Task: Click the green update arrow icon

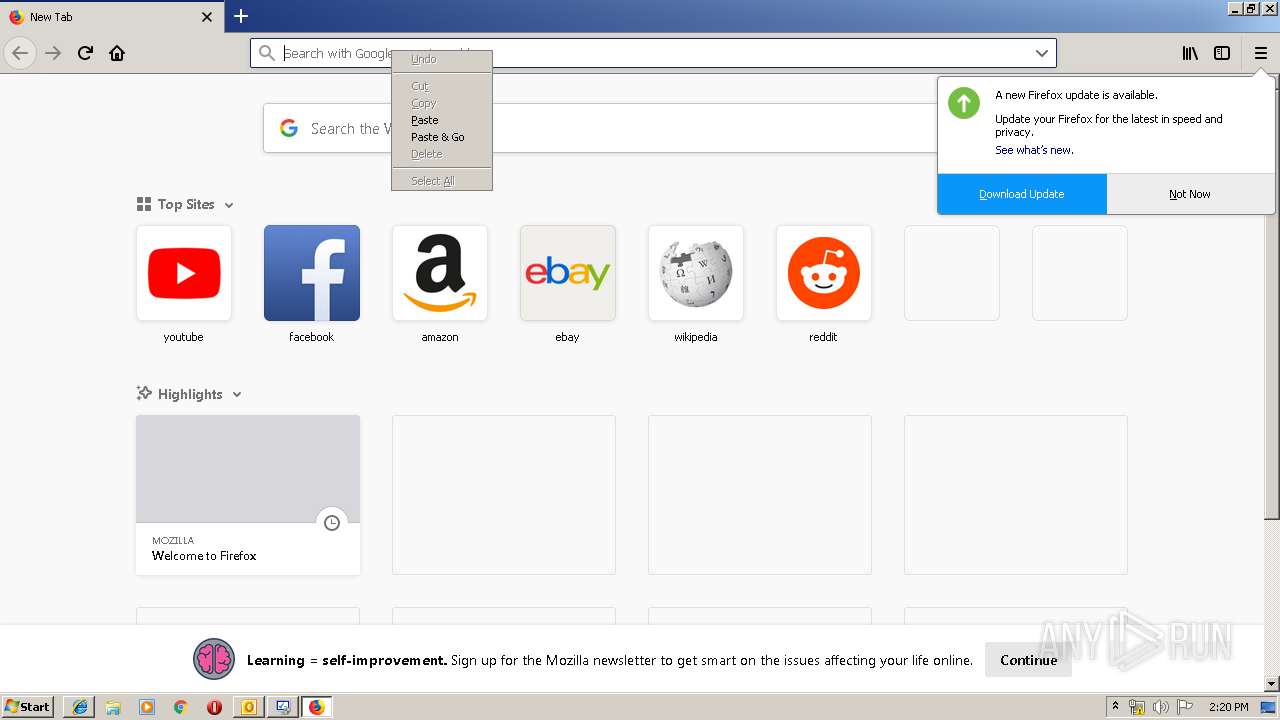Action: point(964,103)
